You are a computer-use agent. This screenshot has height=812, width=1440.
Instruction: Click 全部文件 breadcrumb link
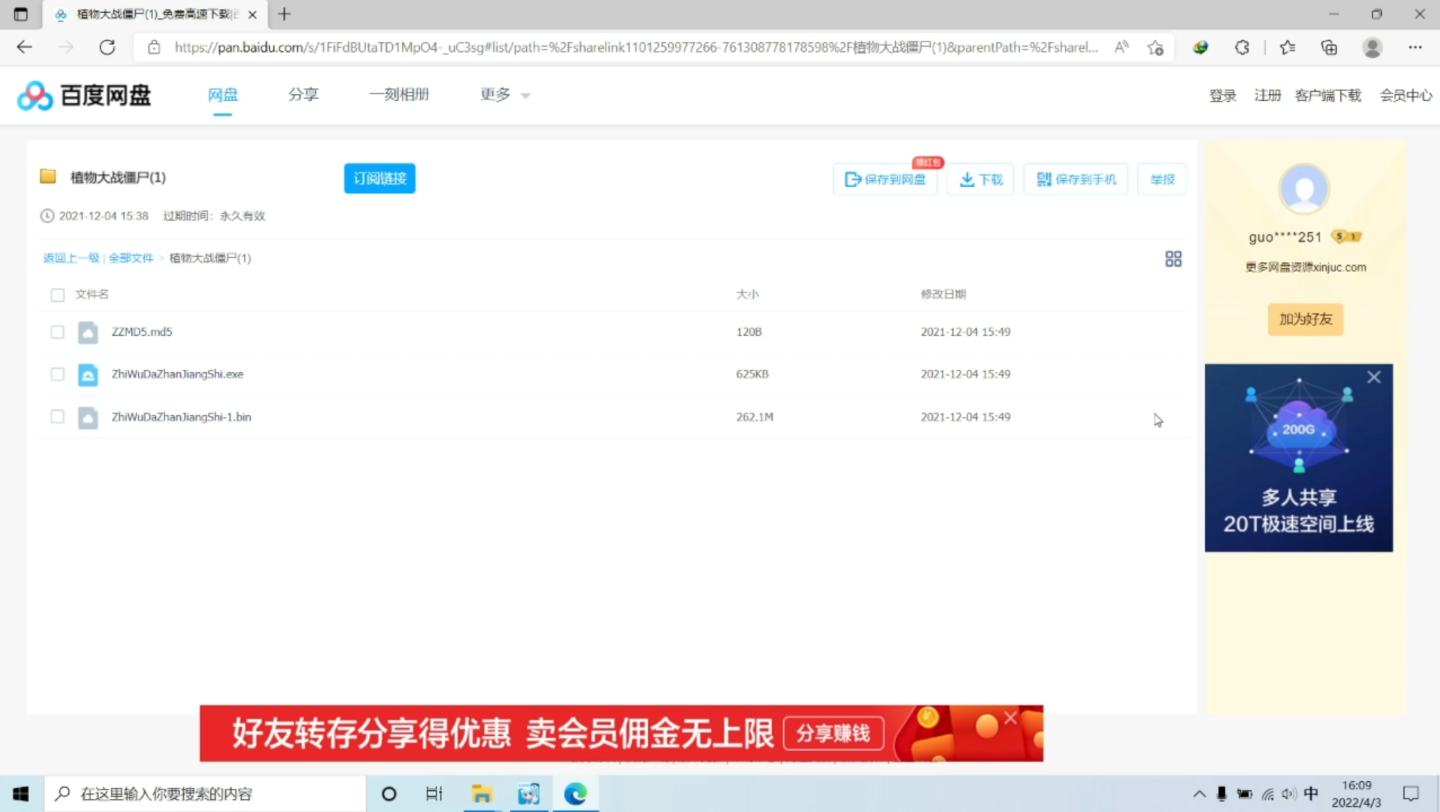(131, 258)
